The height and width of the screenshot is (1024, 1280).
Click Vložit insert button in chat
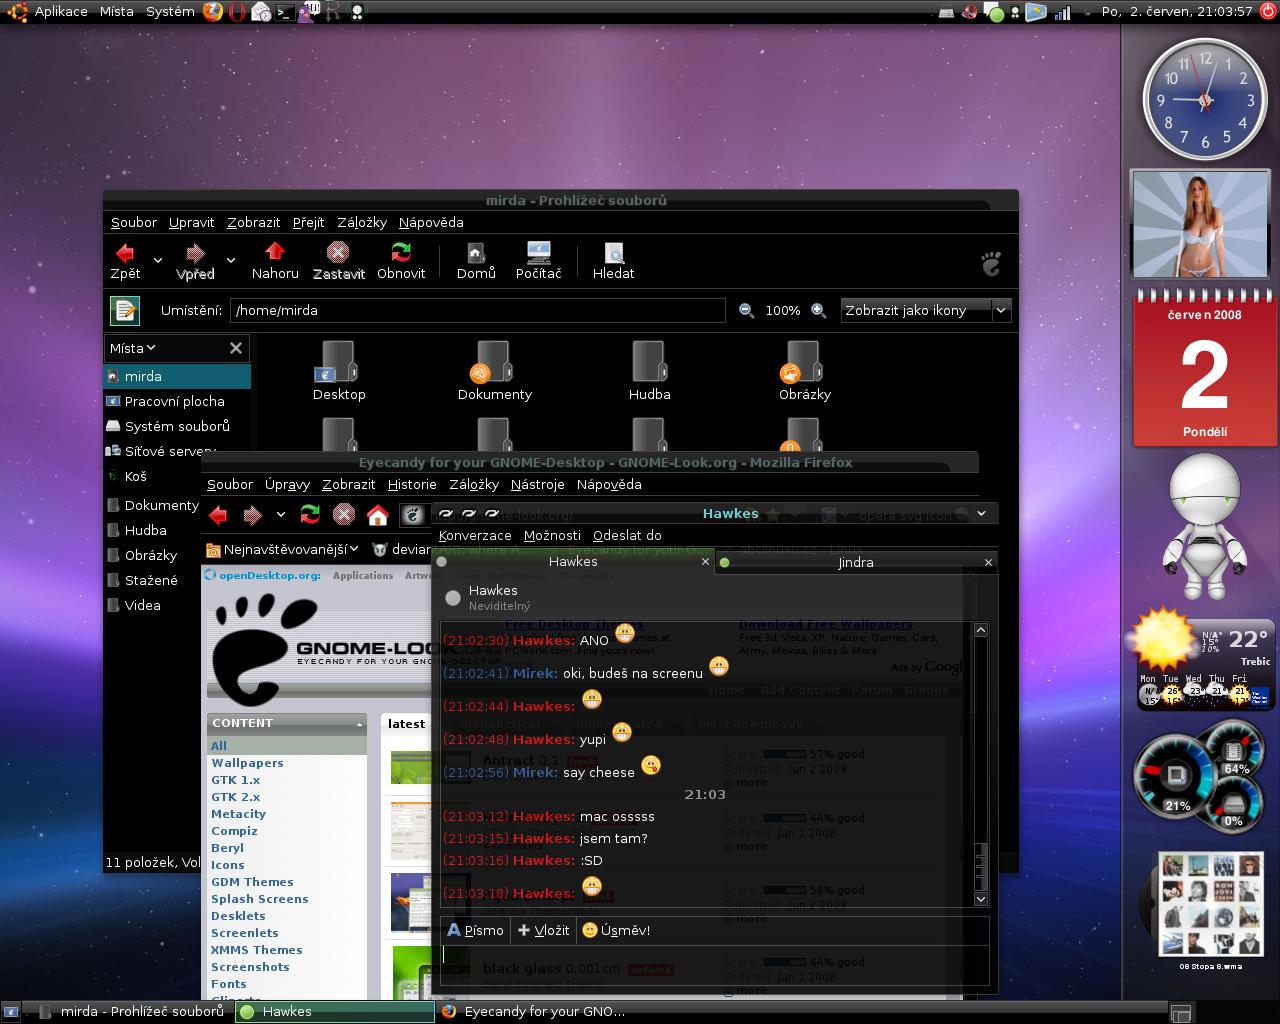point(544,930)
